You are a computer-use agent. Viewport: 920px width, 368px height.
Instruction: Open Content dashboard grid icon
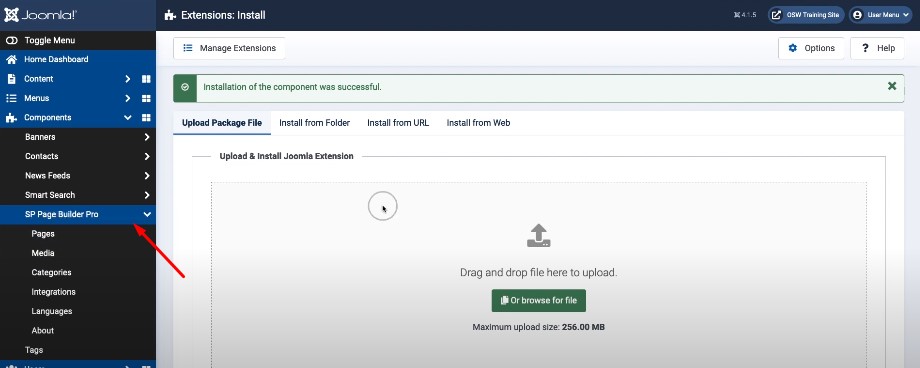146,79
